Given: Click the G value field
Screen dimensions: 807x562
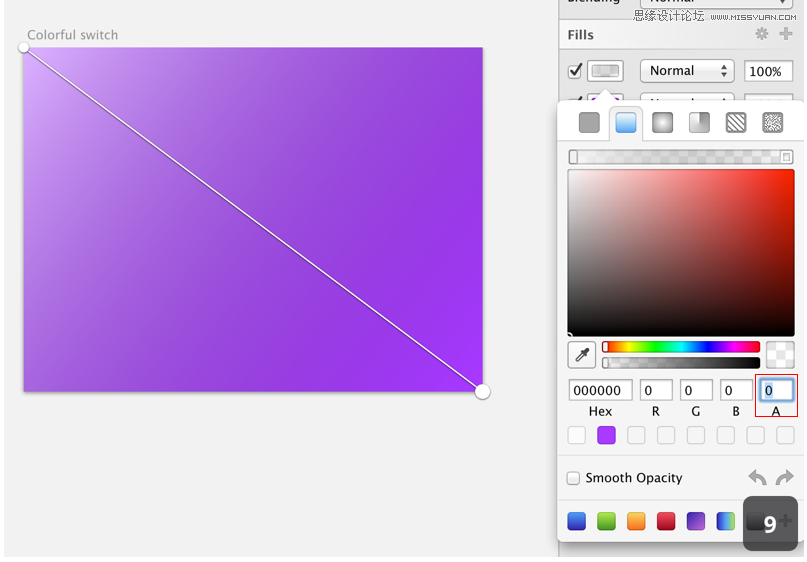Looking at the screenshot, I should click(696, 390).
